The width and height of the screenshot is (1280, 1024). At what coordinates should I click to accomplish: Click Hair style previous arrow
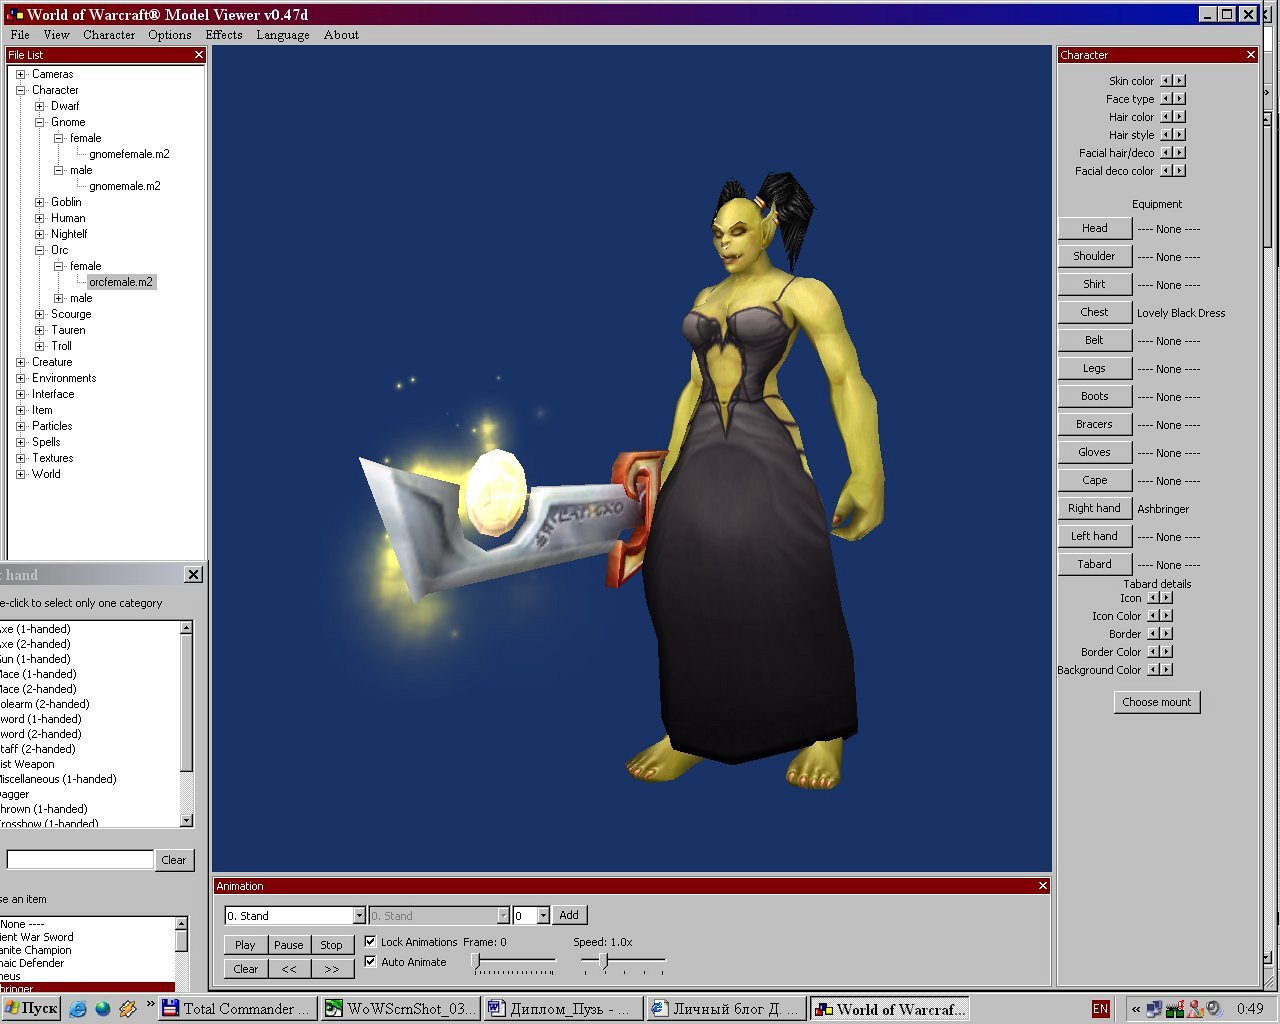coord(1166,135)
